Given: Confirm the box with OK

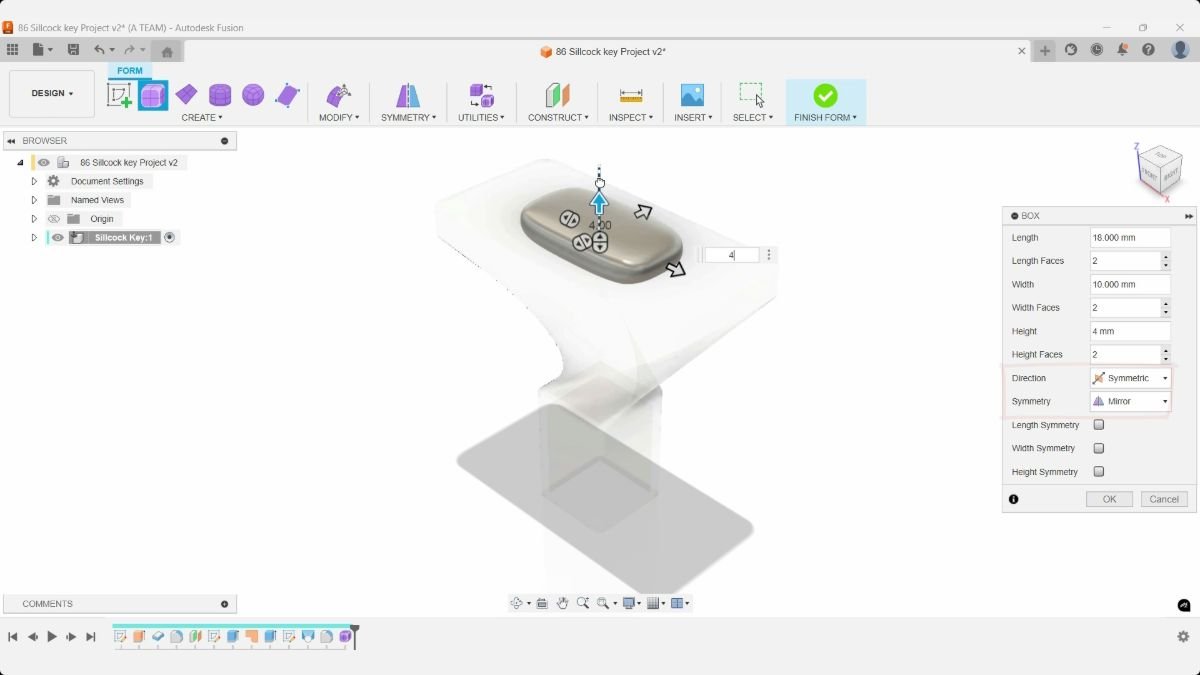Looking at the screenshot, I should click(x=1109, y=499).
